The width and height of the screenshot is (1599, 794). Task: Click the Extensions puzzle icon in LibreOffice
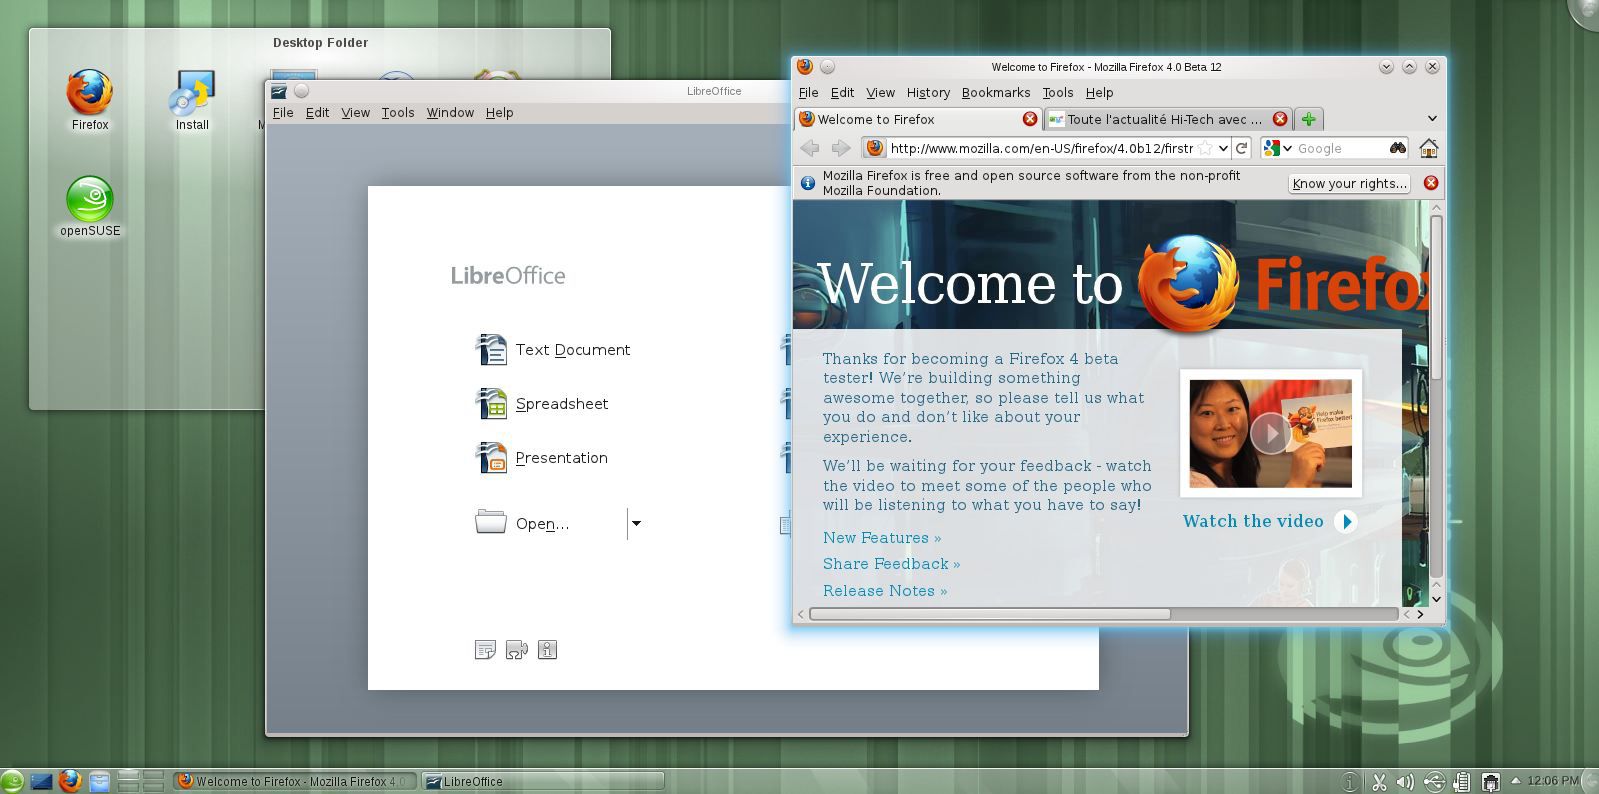pos(516,650)
